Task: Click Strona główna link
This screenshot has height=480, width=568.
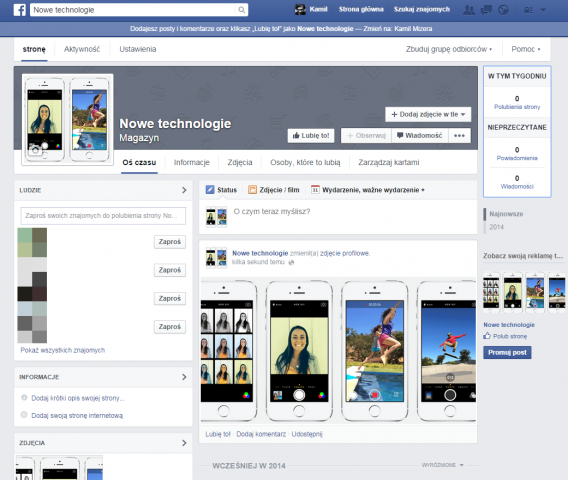Action: (x=361, y=9)
